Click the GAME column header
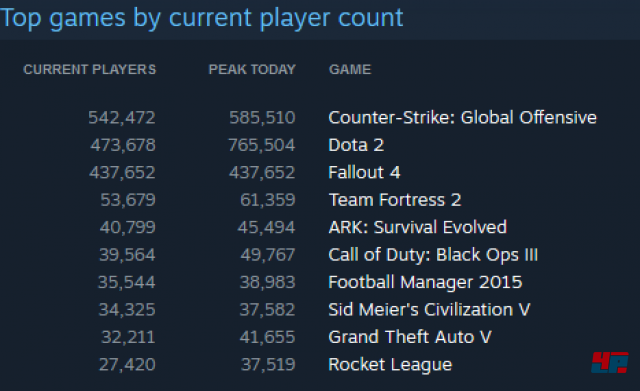Screen dimensions: 640x391 (350, 69)
